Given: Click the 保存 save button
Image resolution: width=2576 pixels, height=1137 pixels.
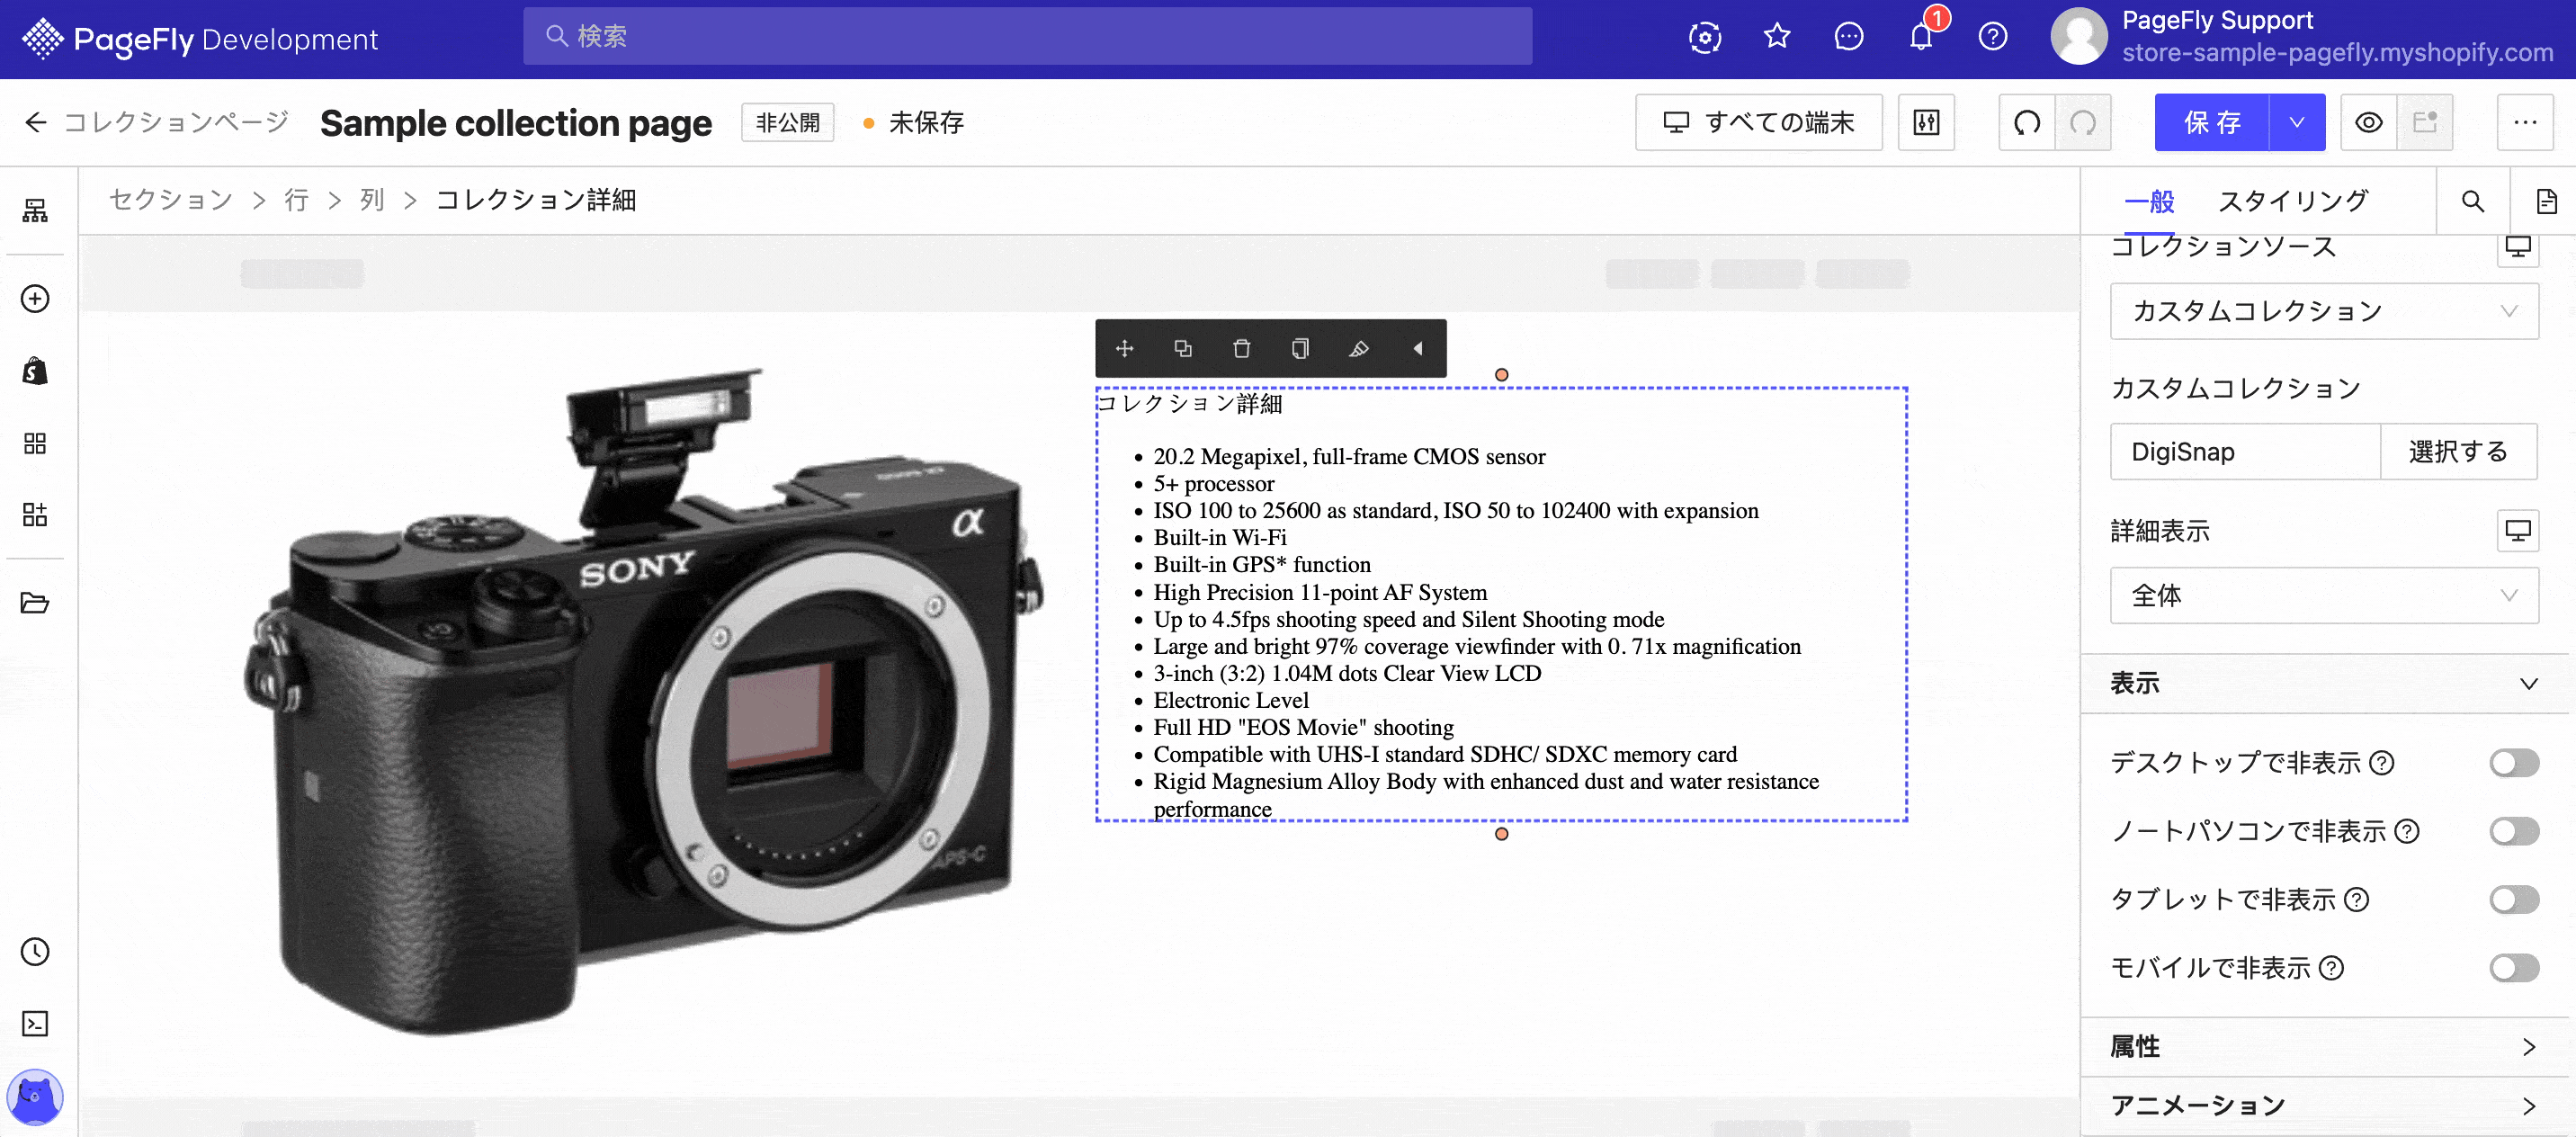Looking at the screenshot, I should point(2212,123).
